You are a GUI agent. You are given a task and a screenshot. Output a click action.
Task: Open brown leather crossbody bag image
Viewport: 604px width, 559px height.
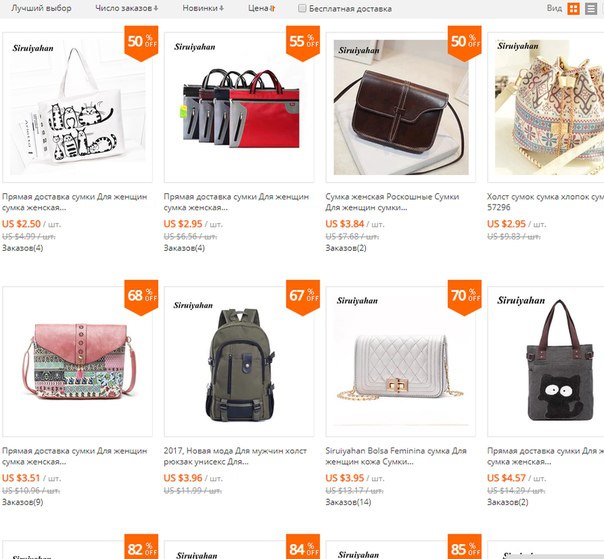point(401,107)
